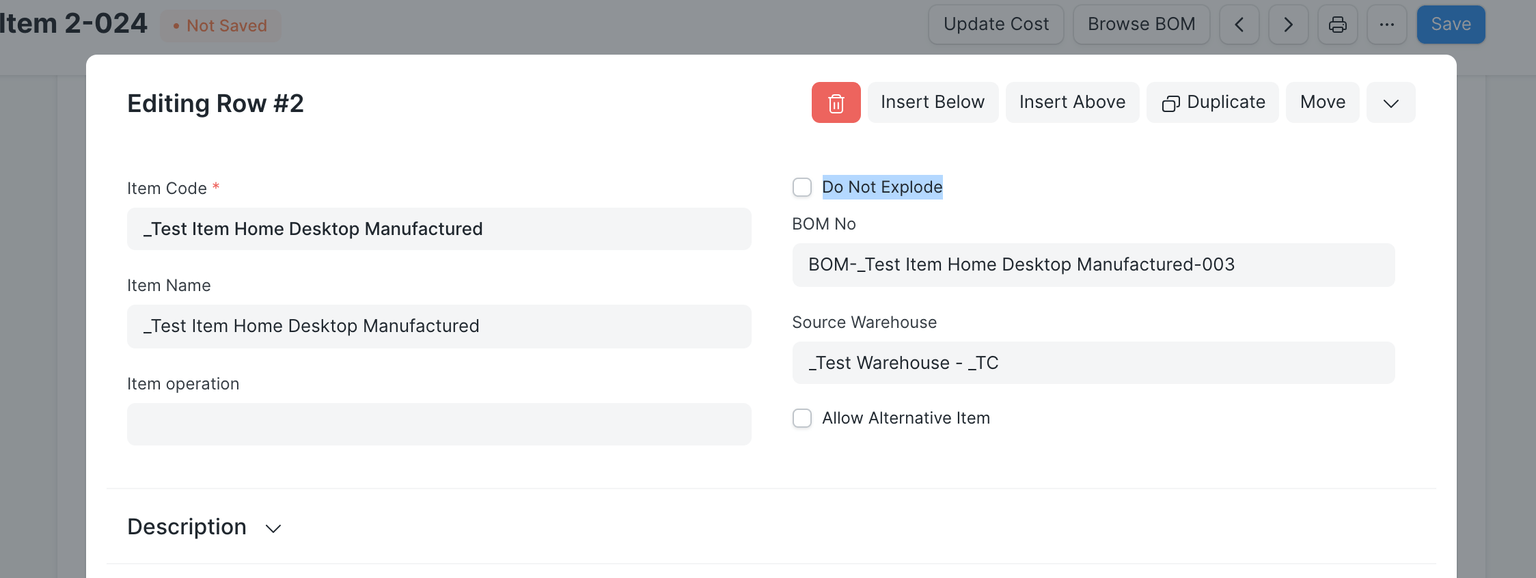Open the Source Warehouse selector field
The width and height of the screenshot is (1536, 578).
[1092, 363]
